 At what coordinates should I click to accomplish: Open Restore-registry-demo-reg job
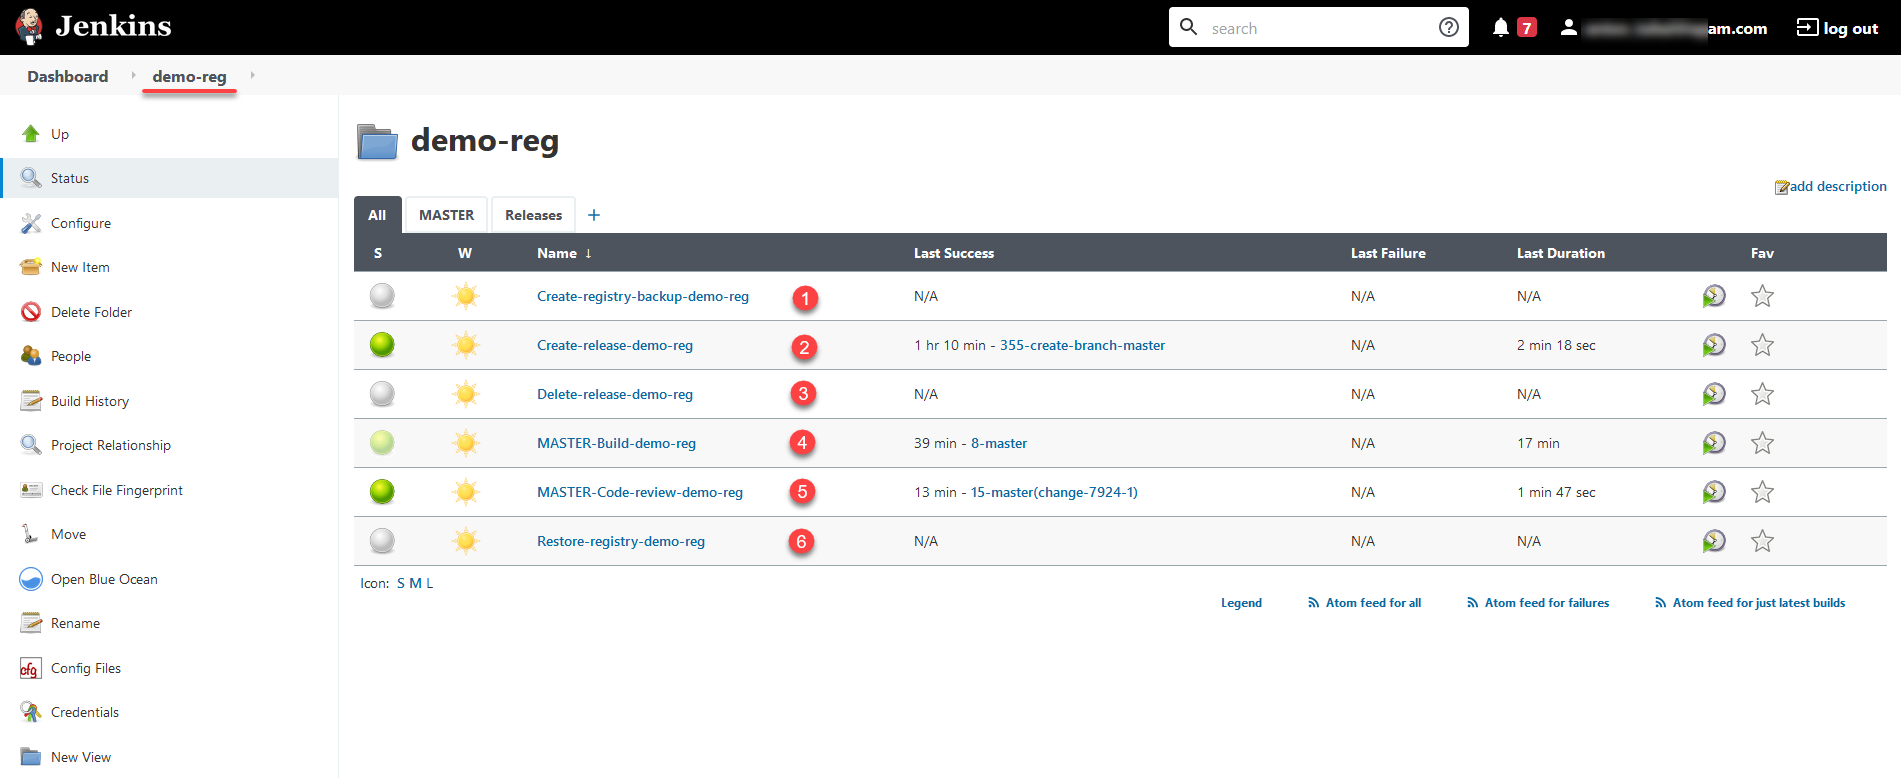[621, 541]
